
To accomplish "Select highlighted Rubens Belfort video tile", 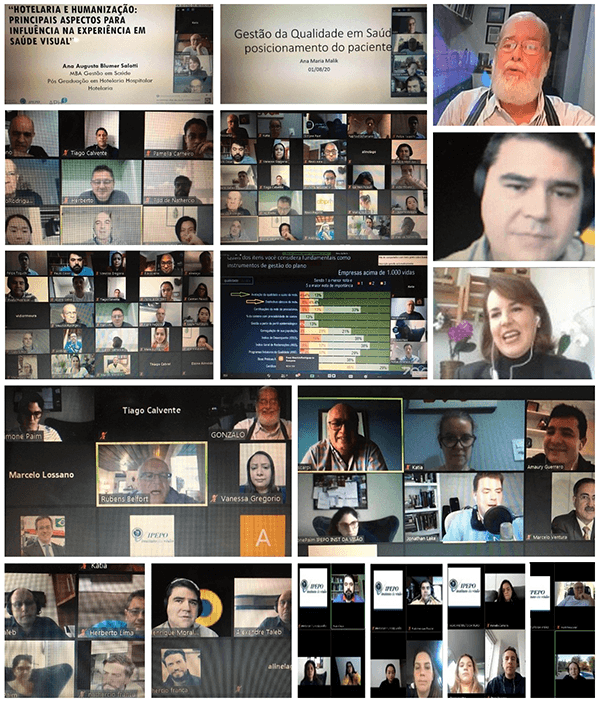I will click(x=152, y=474).
